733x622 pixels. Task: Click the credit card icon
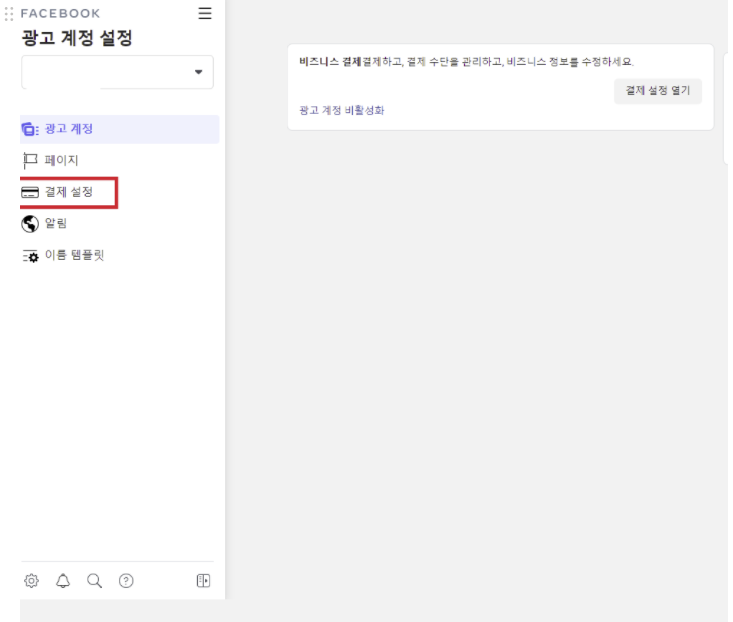pos(30,192)
